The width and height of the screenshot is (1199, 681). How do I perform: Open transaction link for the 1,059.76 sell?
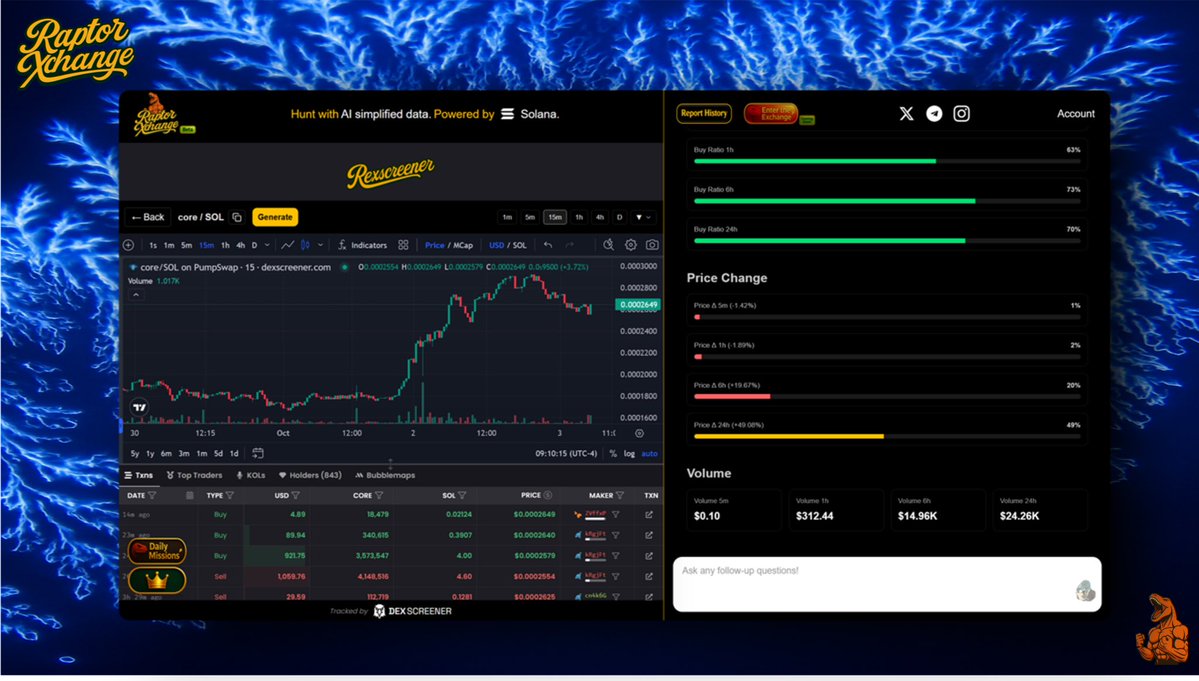[x=648, y=576]
